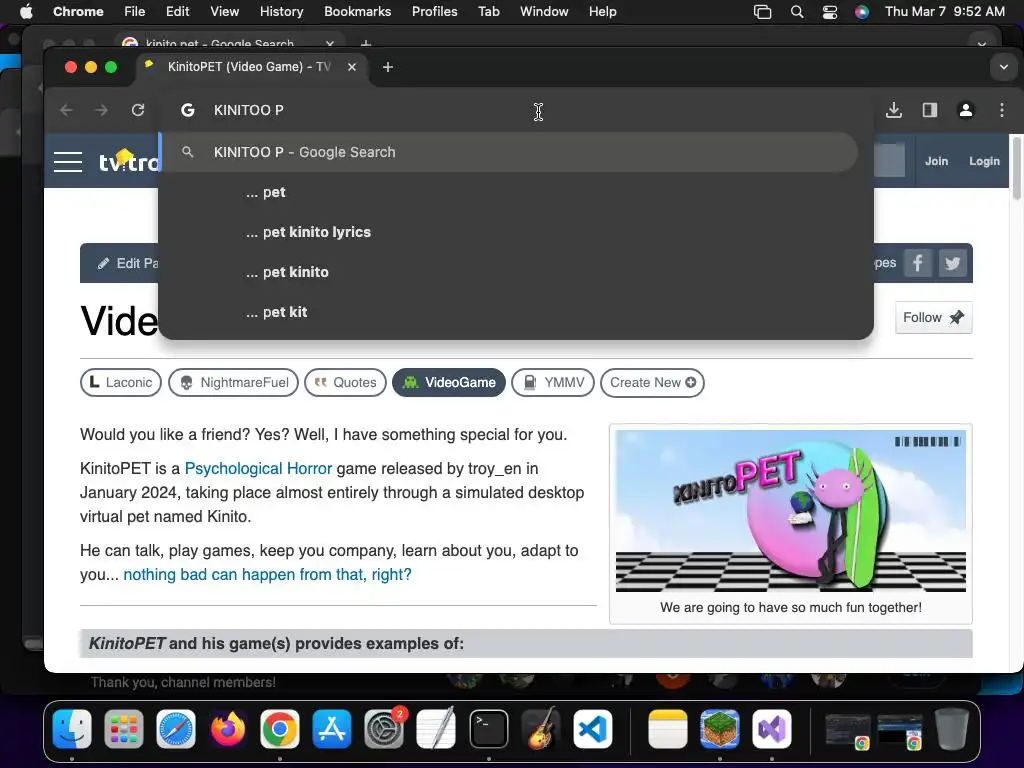Switch to the YMMV subpage
The height and width of the screenshot is (768, 1024).
[x=552, y=383]
